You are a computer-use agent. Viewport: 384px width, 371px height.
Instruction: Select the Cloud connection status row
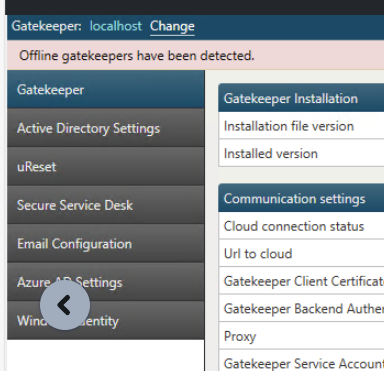coord(301,226)
